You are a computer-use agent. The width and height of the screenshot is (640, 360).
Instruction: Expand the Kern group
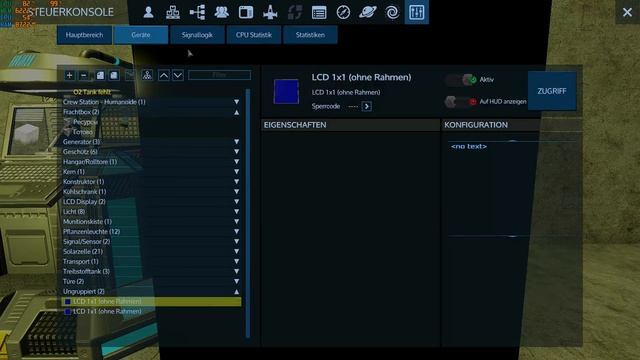click(236, 172)
